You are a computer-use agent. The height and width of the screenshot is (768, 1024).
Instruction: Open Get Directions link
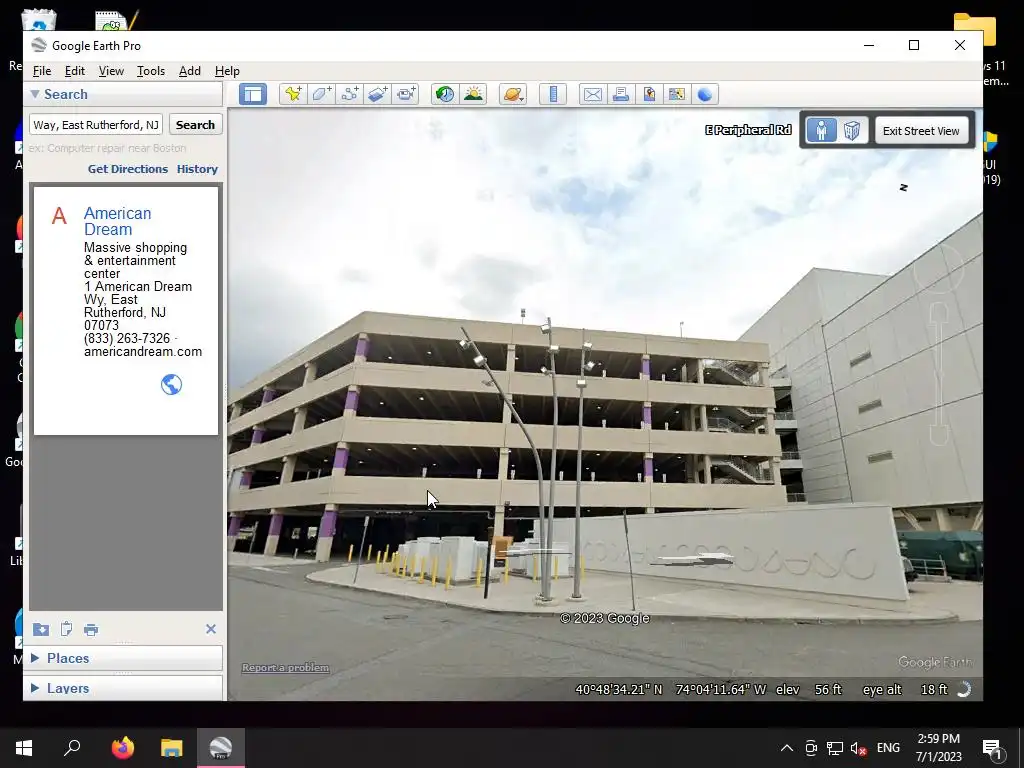point(128,169)
